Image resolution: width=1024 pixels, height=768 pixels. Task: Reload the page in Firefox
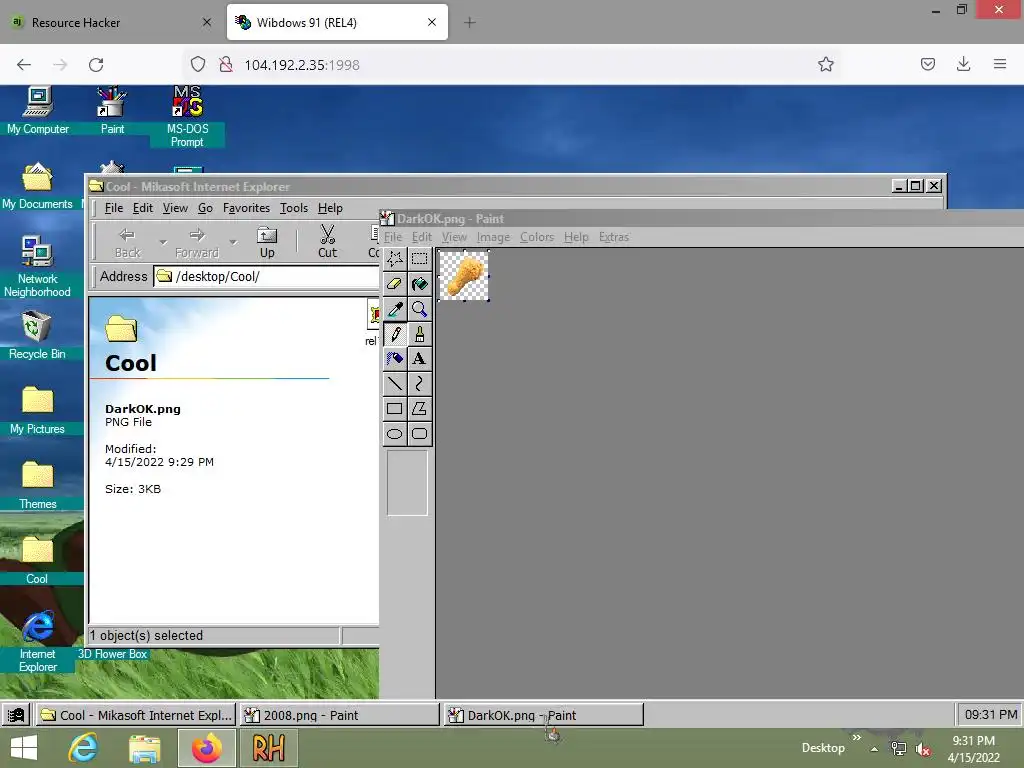coord(96,65)
